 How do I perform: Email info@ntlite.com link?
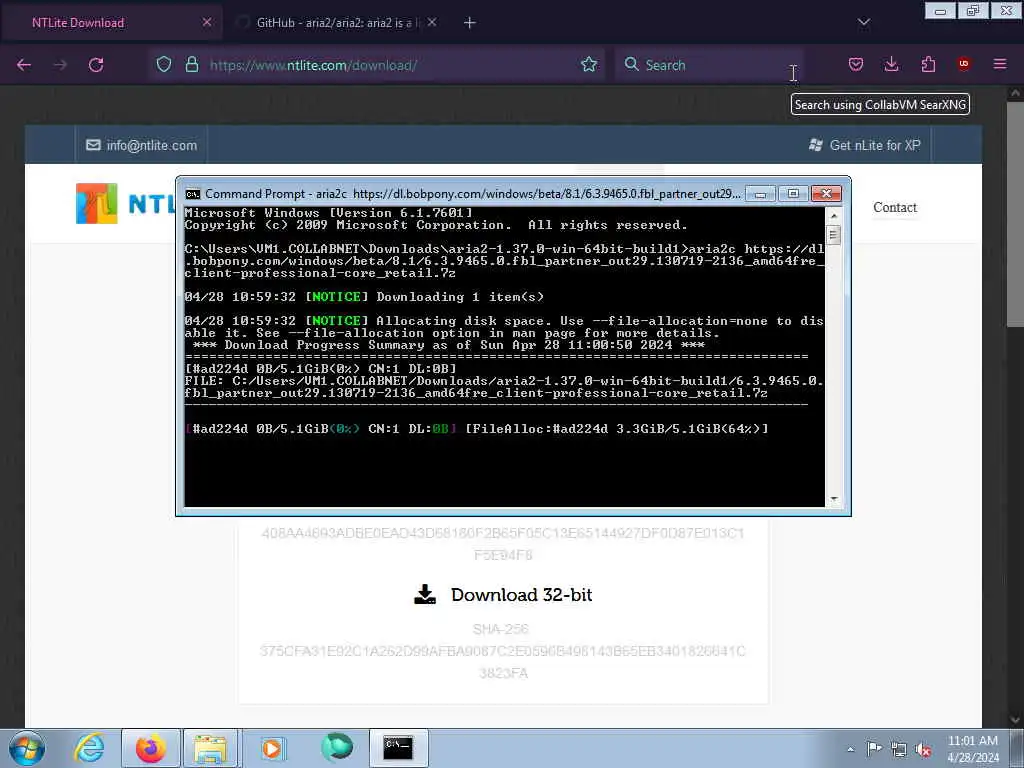click(142, 146)
